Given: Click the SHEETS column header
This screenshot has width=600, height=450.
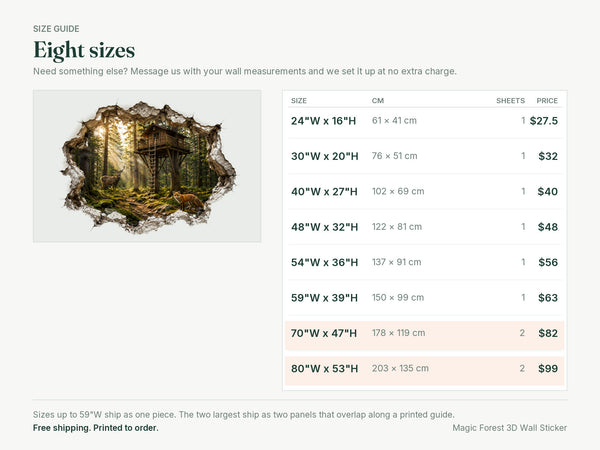Looking at the screenshot, I should point(510,101).
